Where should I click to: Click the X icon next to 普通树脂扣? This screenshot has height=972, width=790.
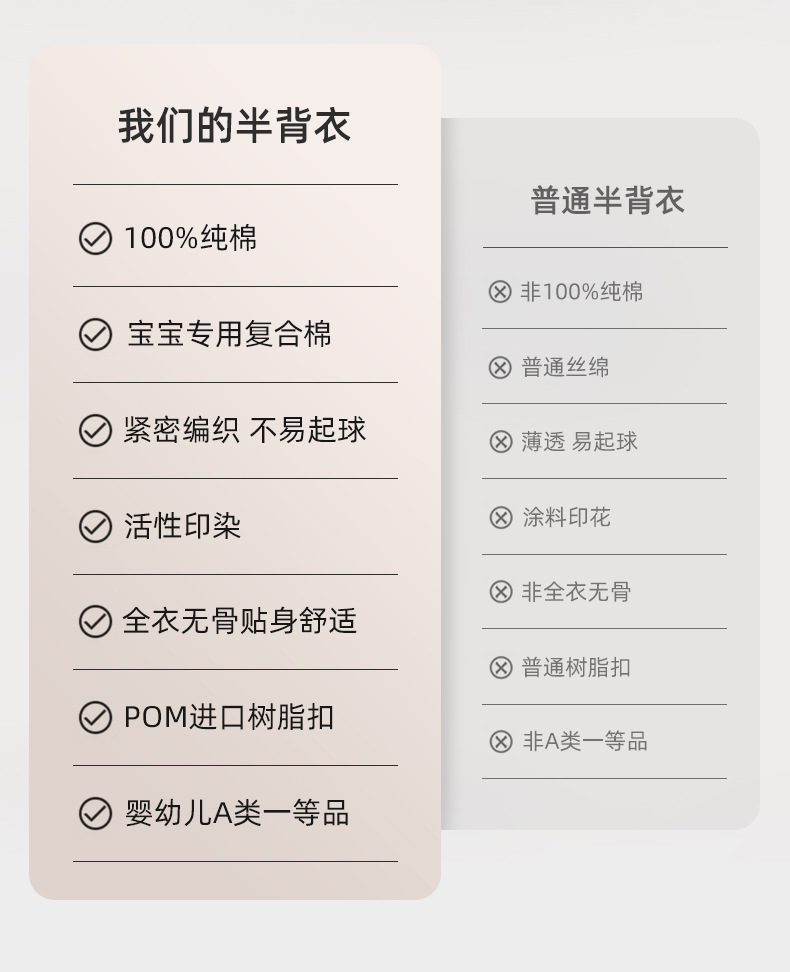pos(500,668)
